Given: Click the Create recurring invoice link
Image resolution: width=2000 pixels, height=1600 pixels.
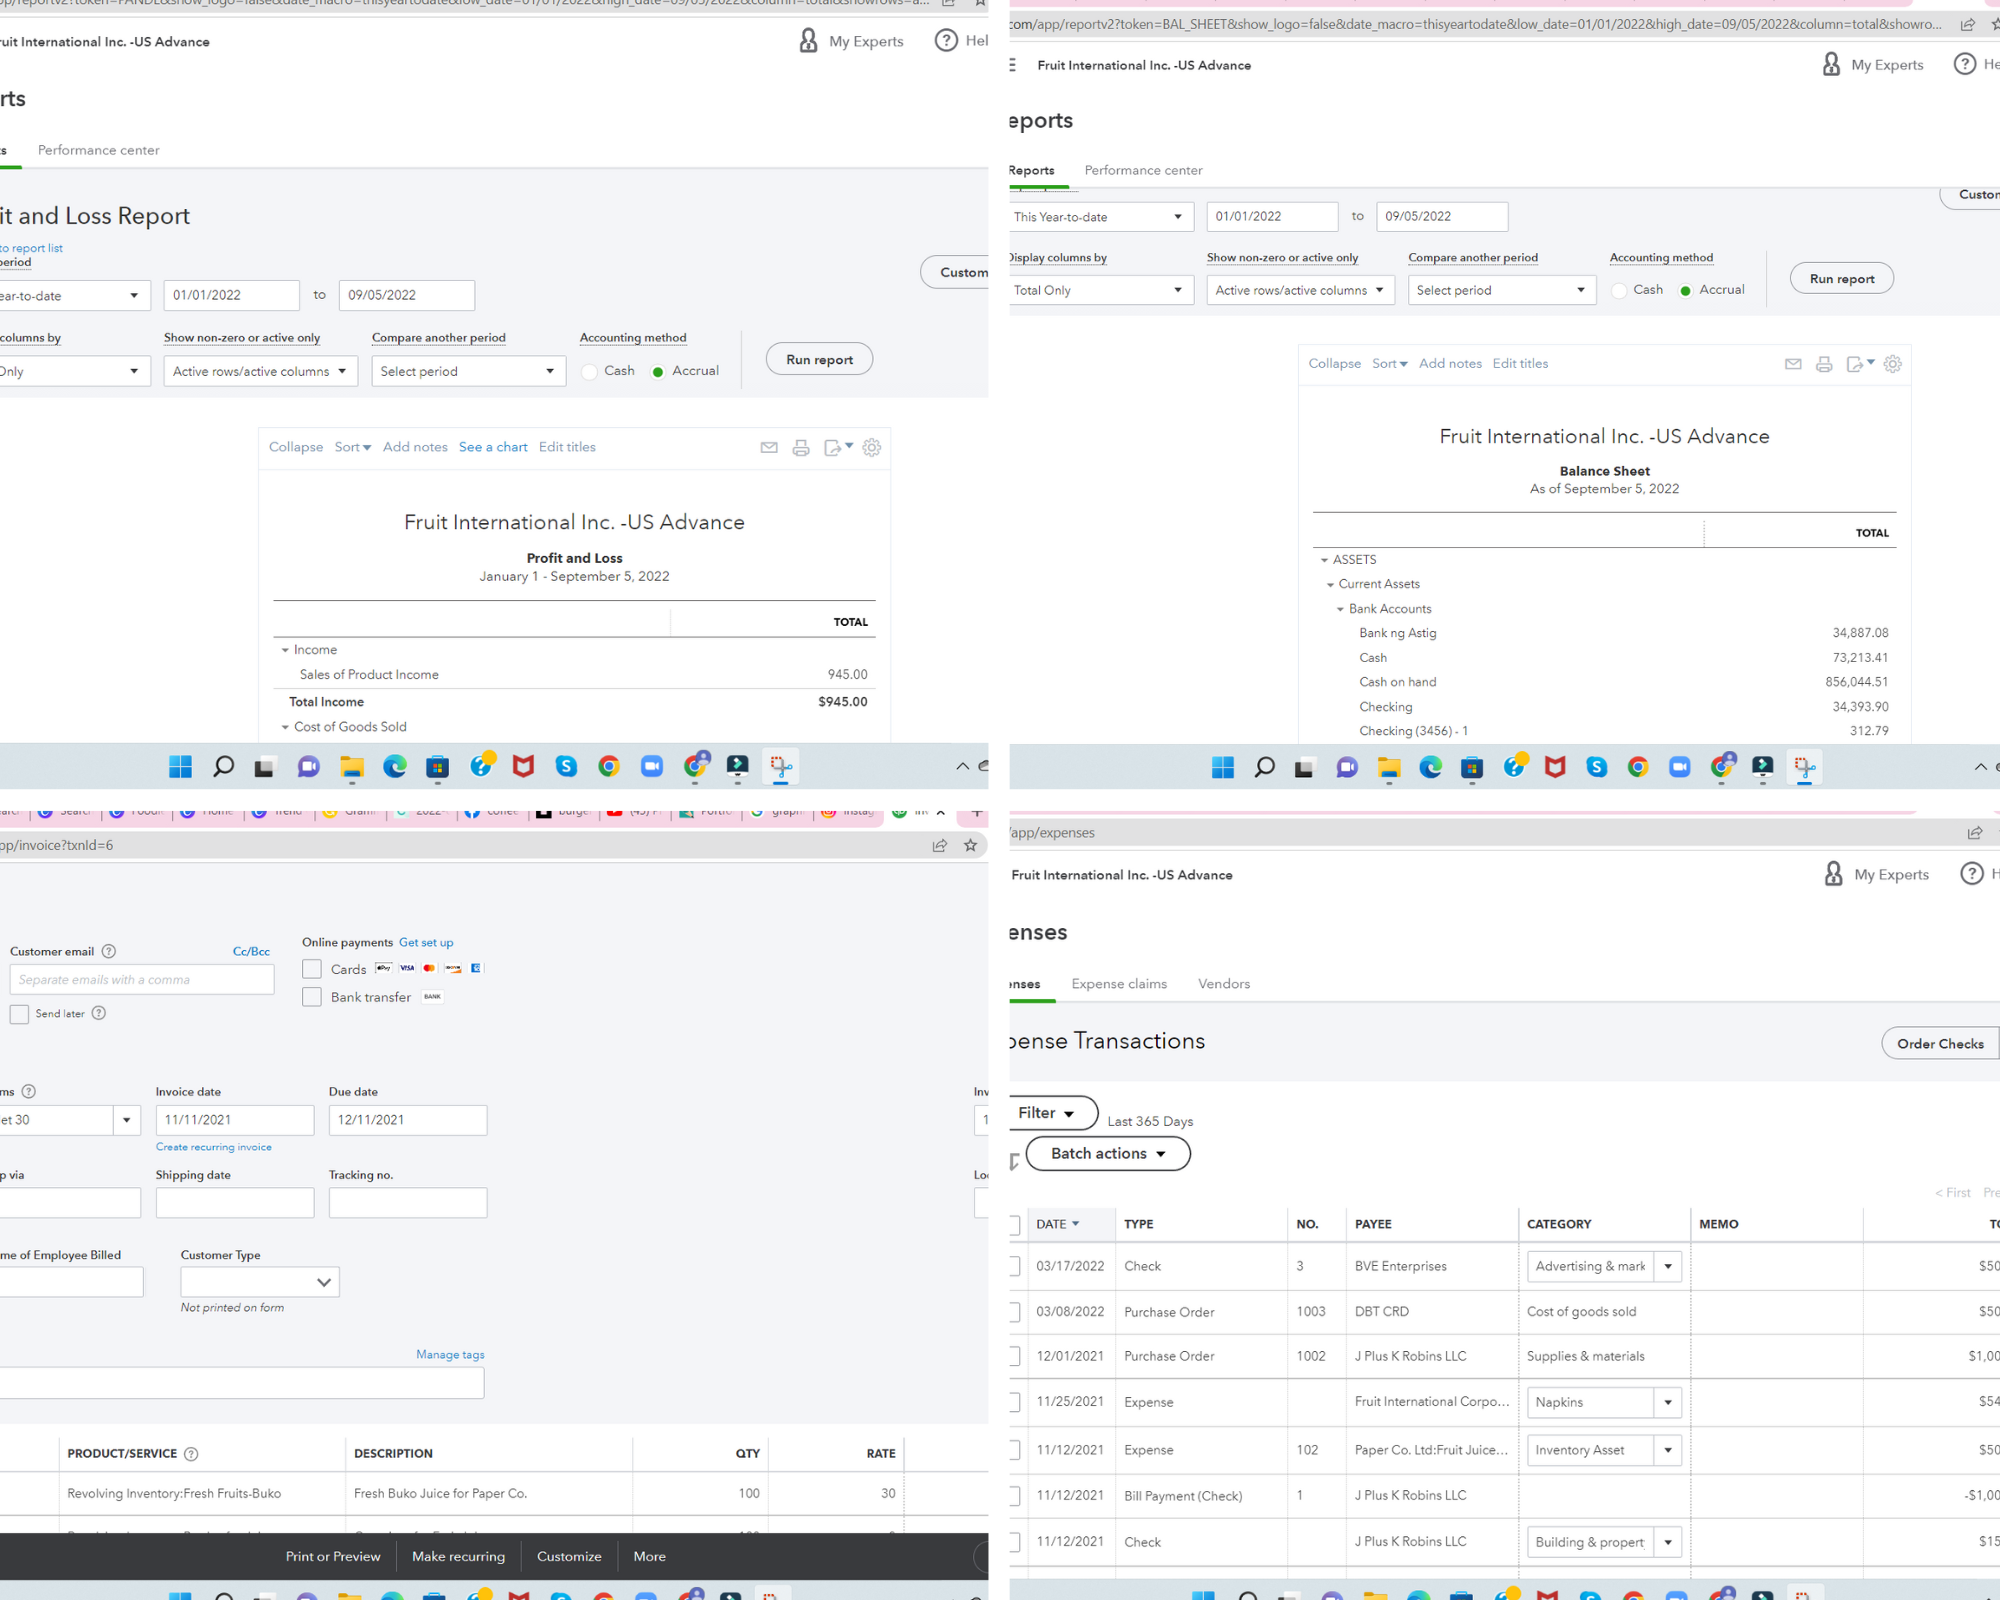Looking at the screenshot, I should point(213,1147).
